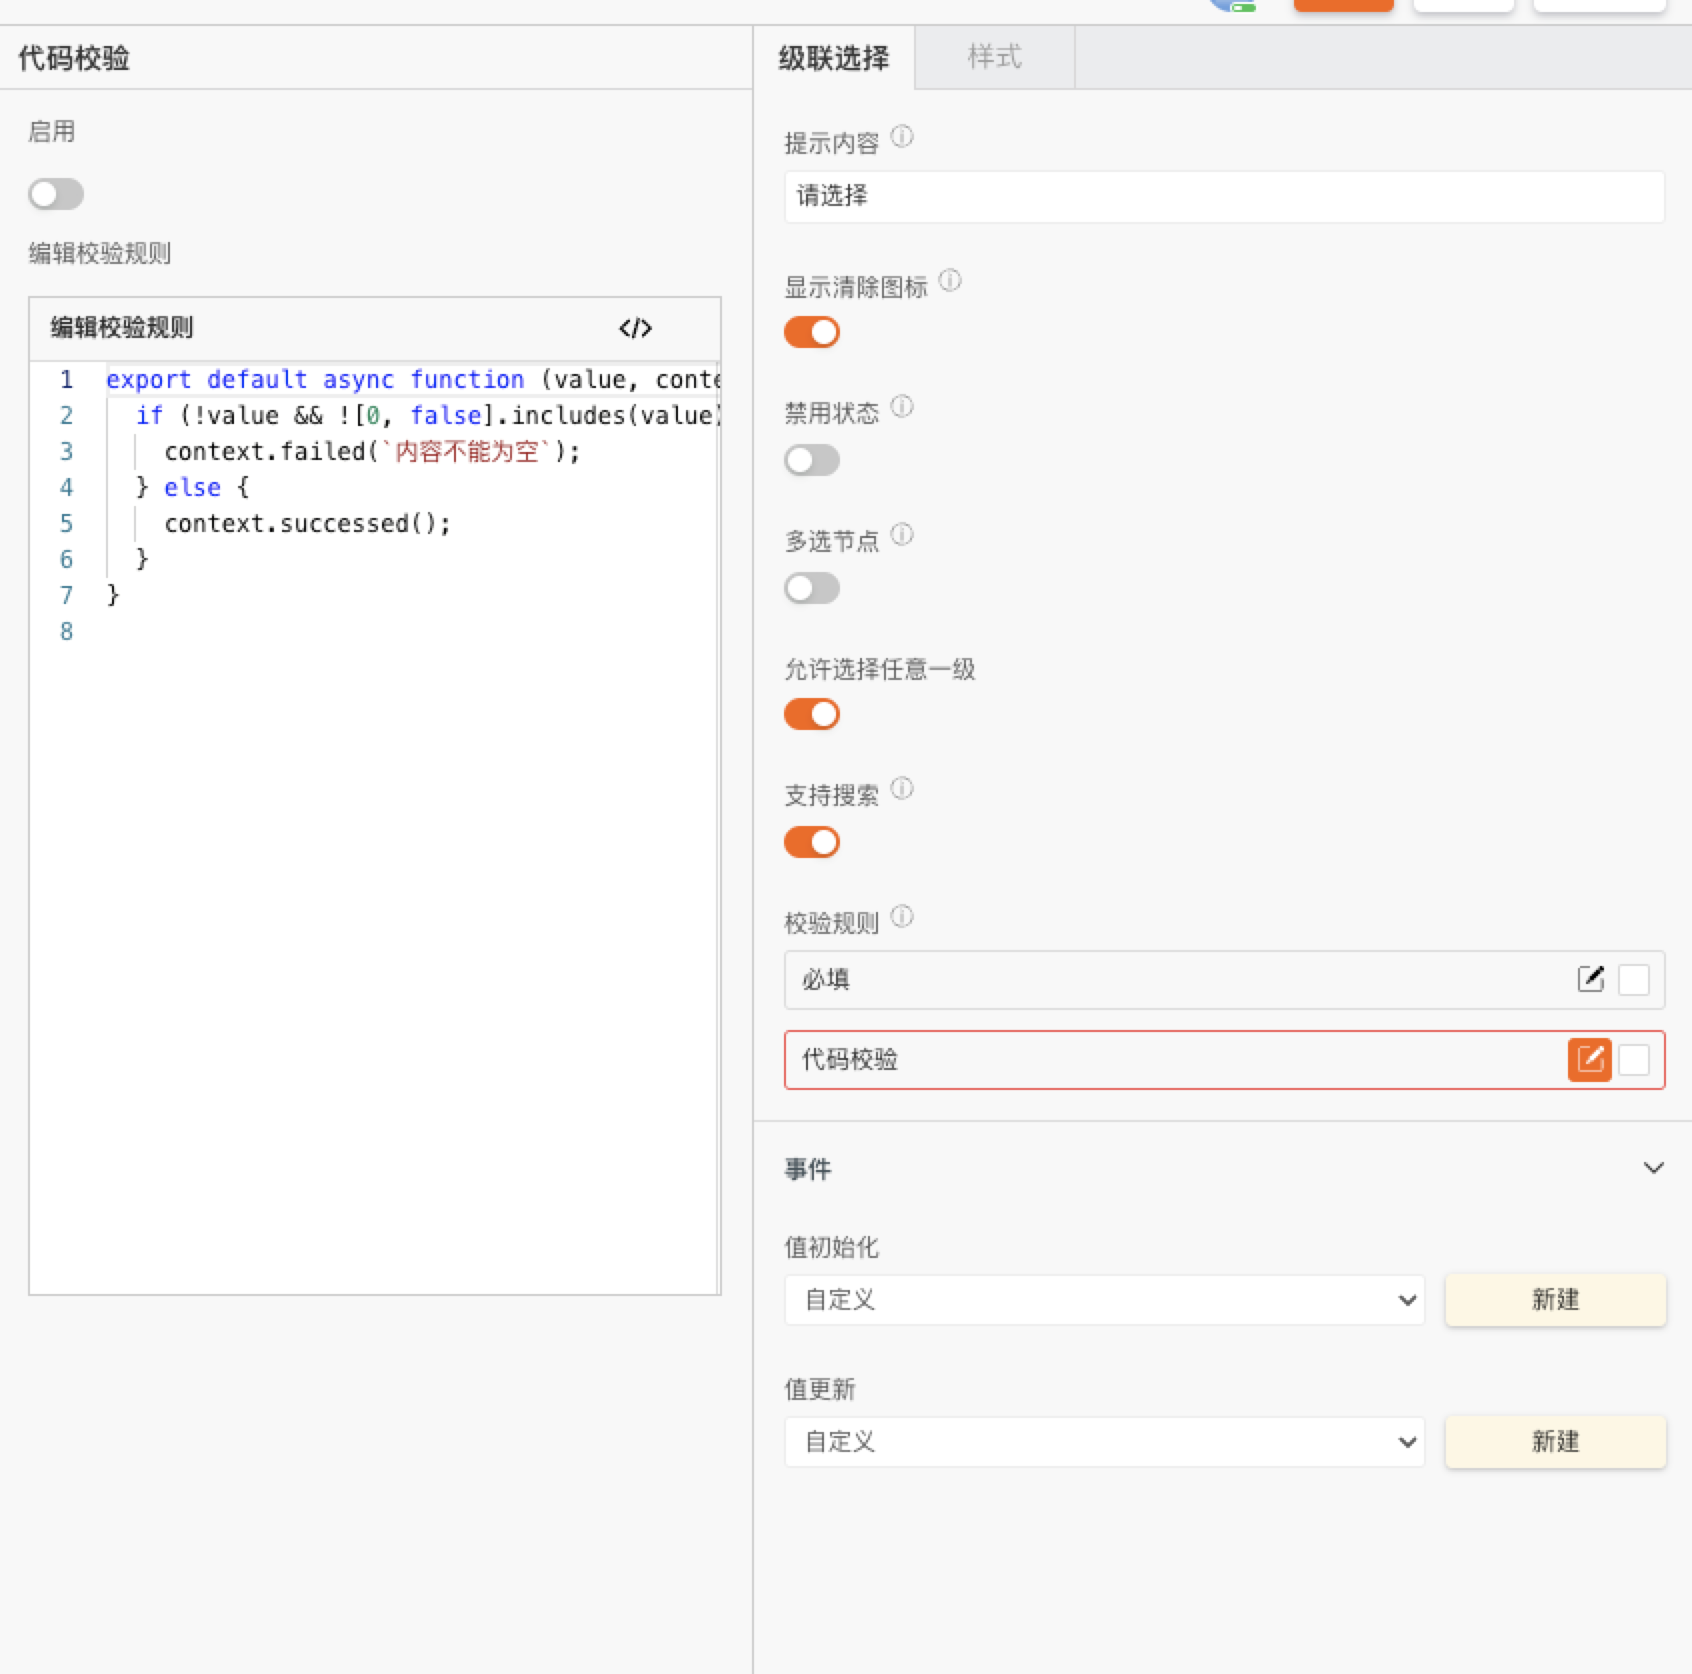Viewport: 1692px width, 1674px height.
Task: Select the 必填 rule row
Action: click(x=1224, y=980)
